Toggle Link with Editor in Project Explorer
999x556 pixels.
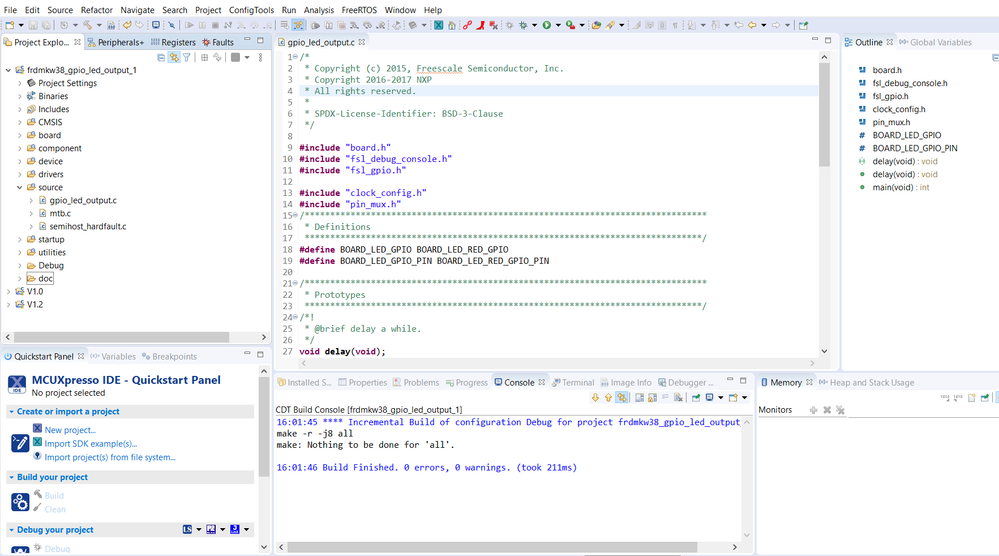[173, 57]
